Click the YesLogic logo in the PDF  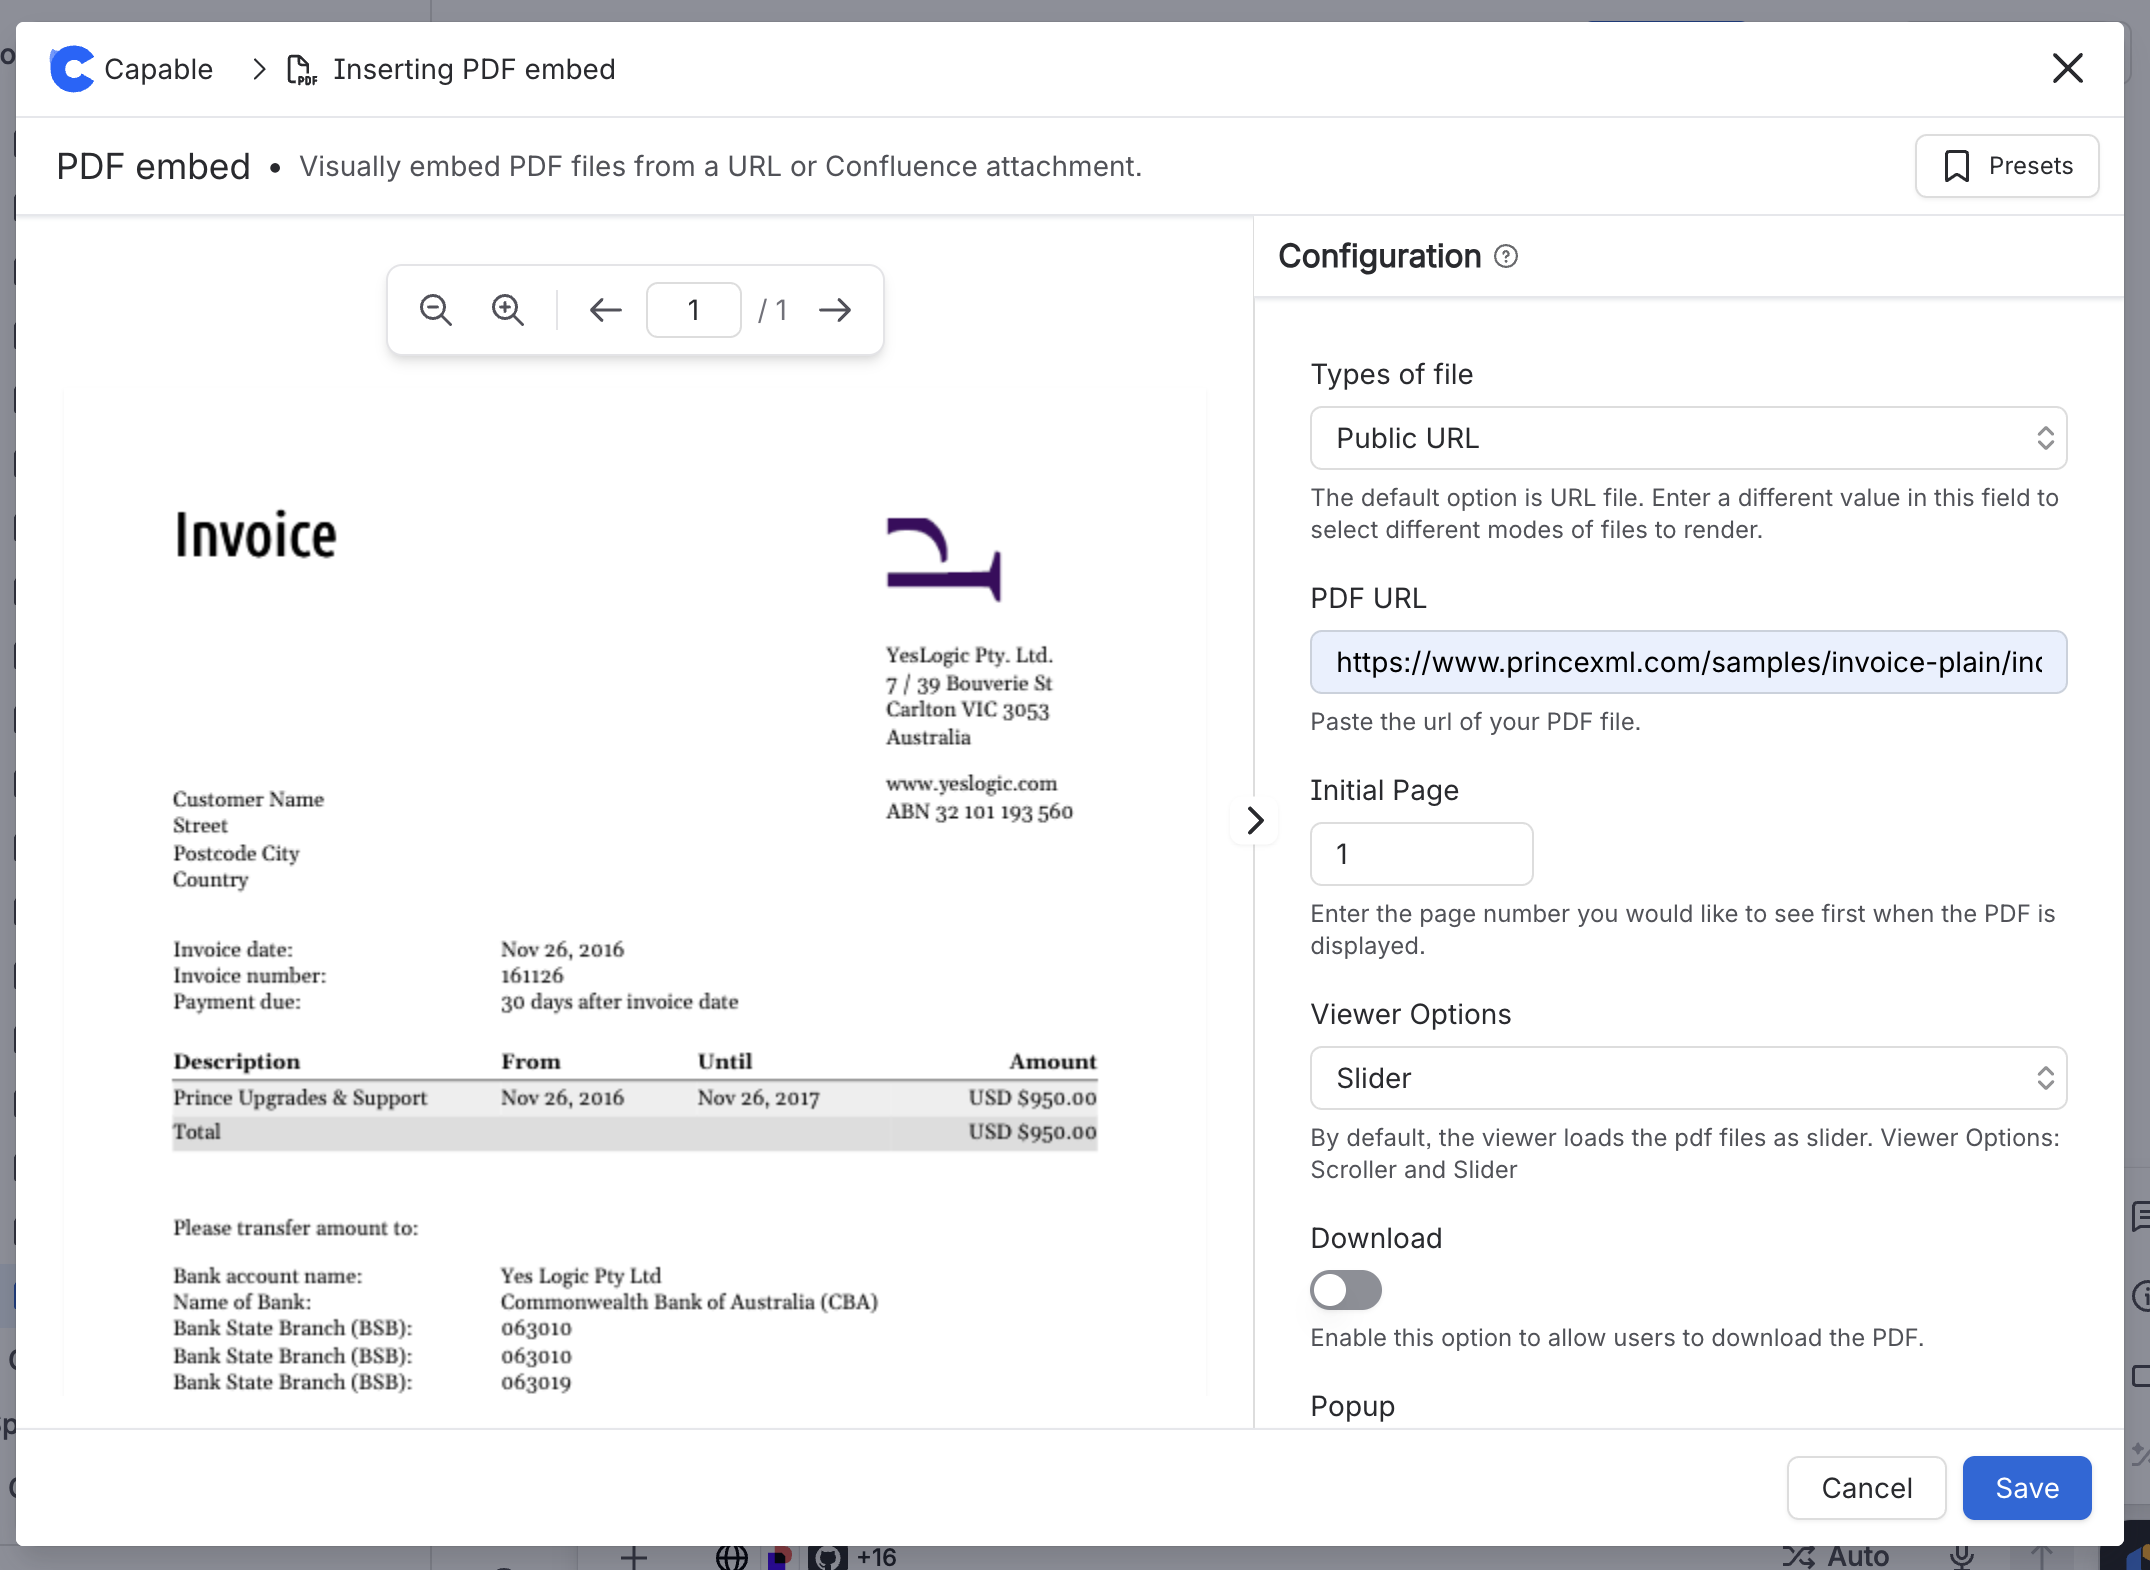coord(943,559)
